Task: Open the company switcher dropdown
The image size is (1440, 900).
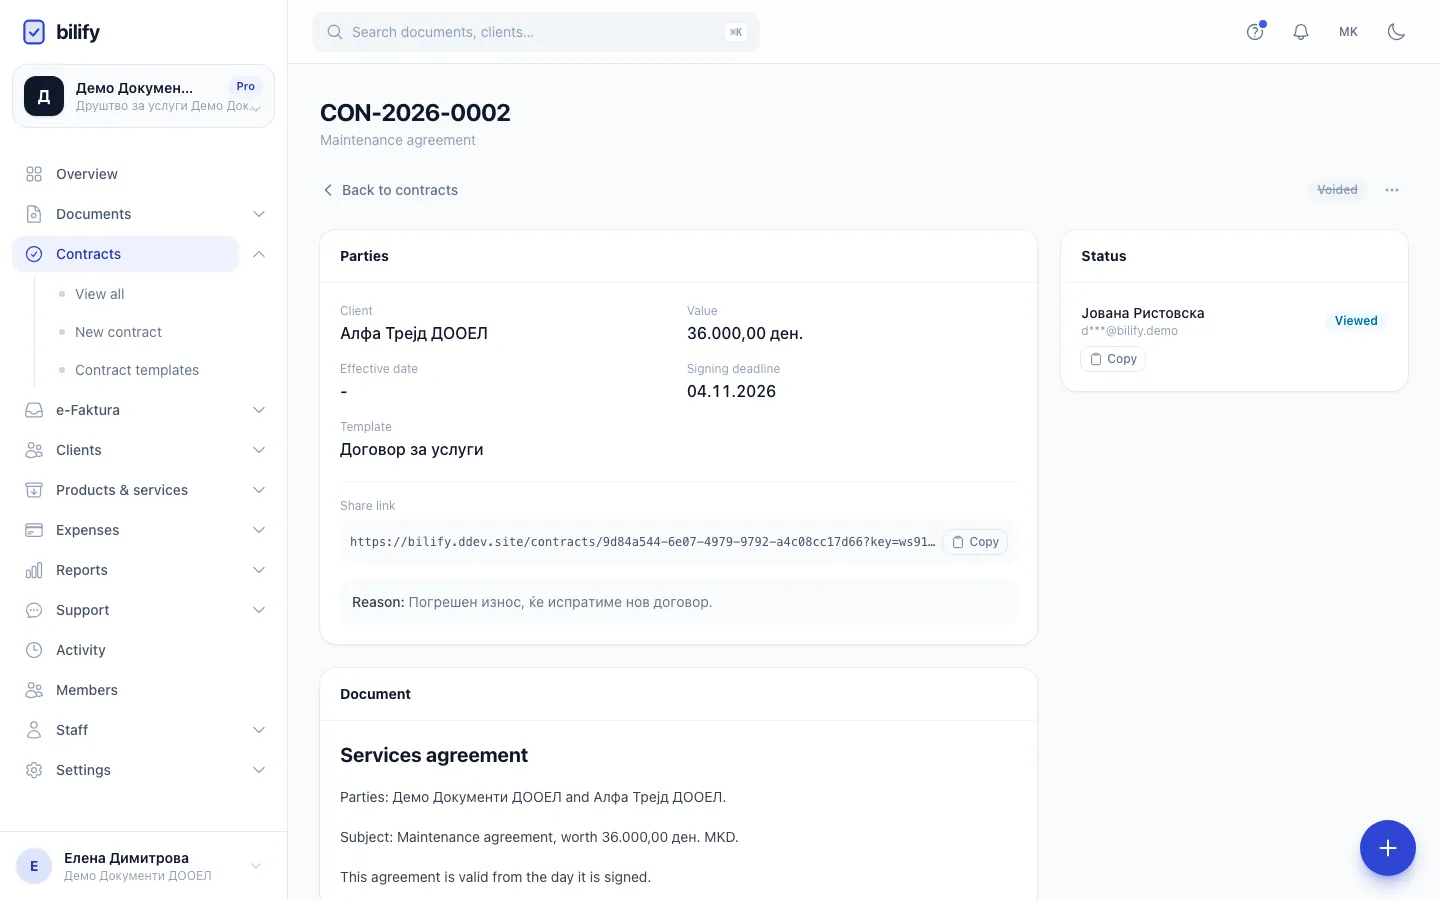Action: 143,96
